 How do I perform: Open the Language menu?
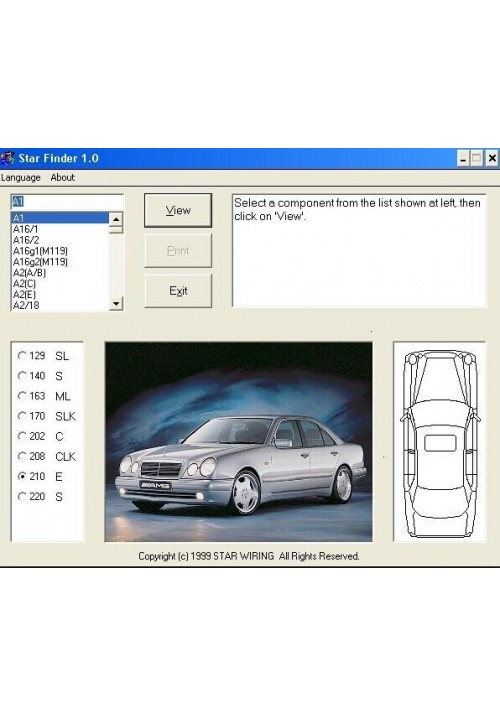(21, 177)
